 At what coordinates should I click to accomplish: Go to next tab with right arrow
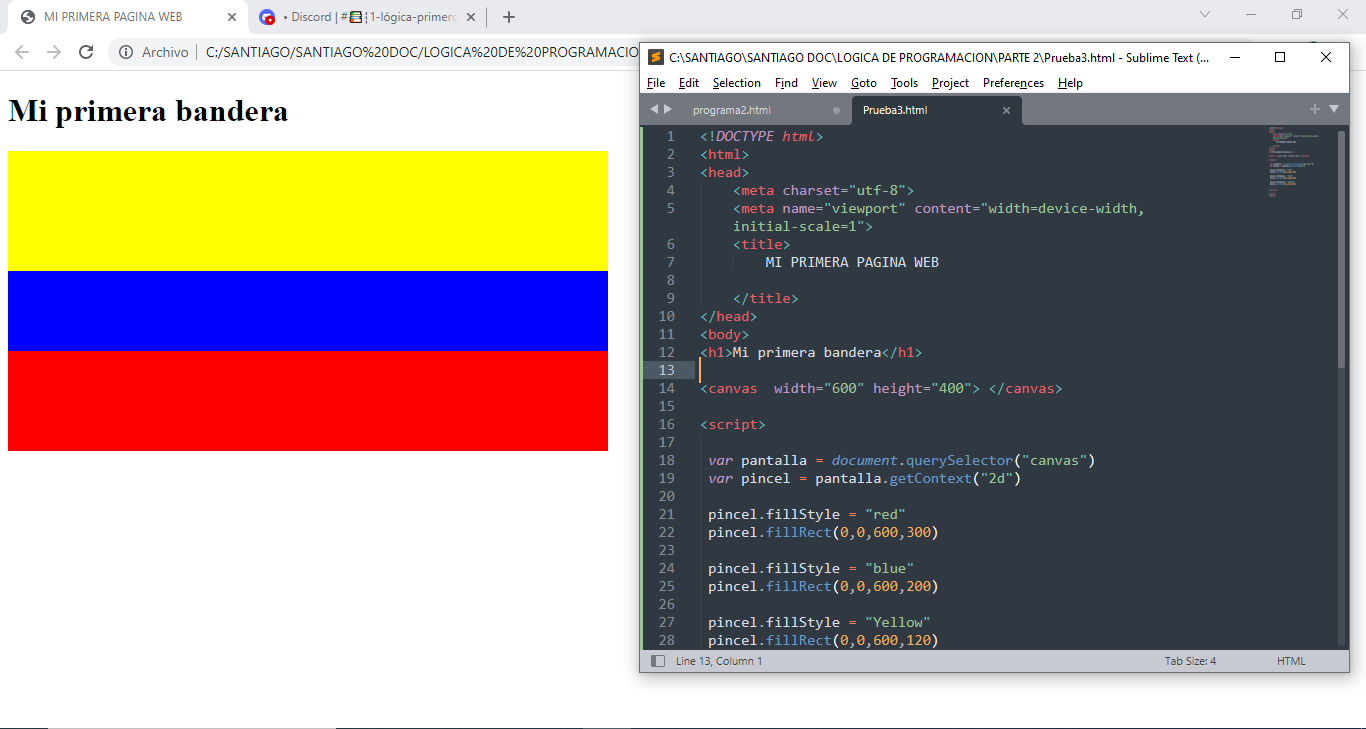668,109
